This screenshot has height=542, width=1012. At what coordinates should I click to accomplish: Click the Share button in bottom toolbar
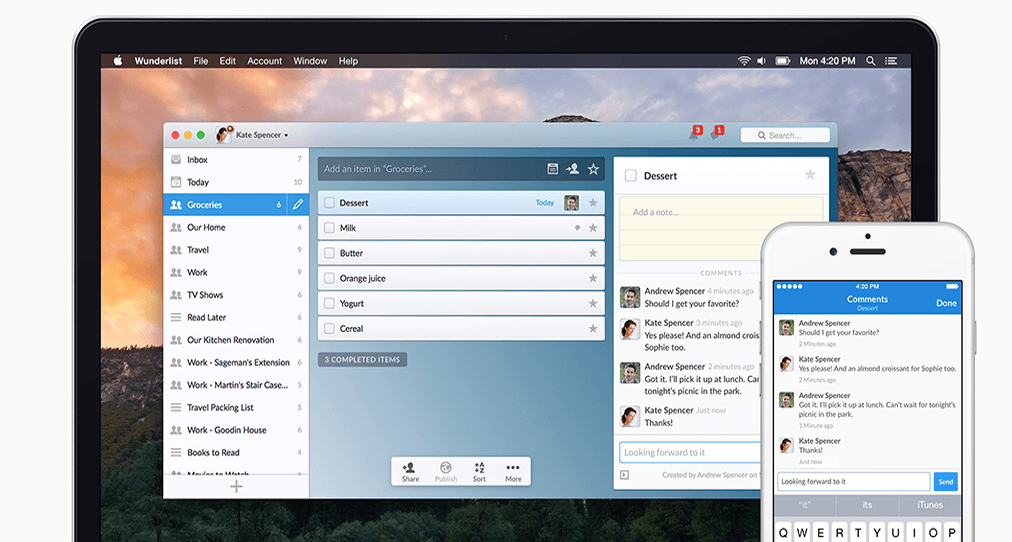[x=410, y=472]
